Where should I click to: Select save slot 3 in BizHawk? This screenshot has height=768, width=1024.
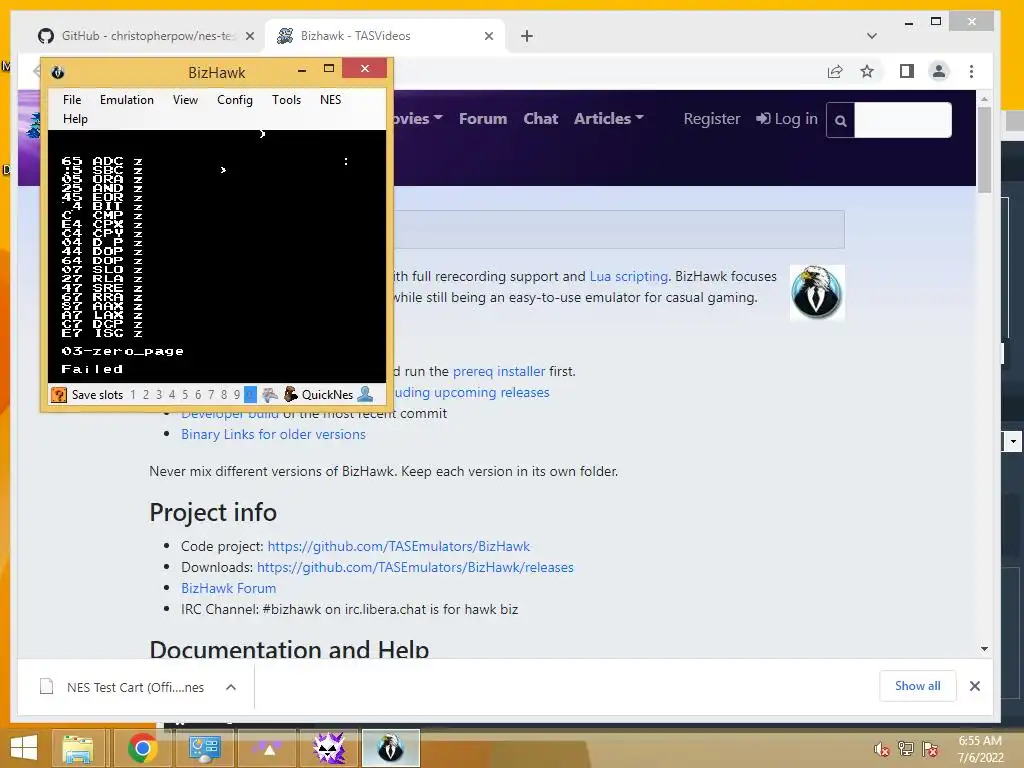point(159,394)
